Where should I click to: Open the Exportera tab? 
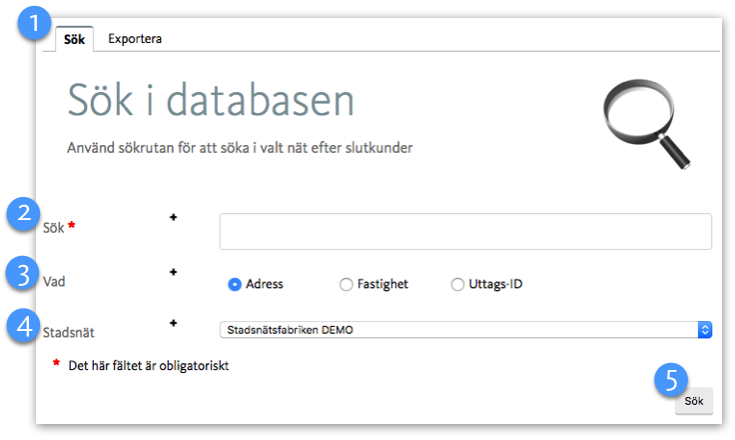point(135,40)
